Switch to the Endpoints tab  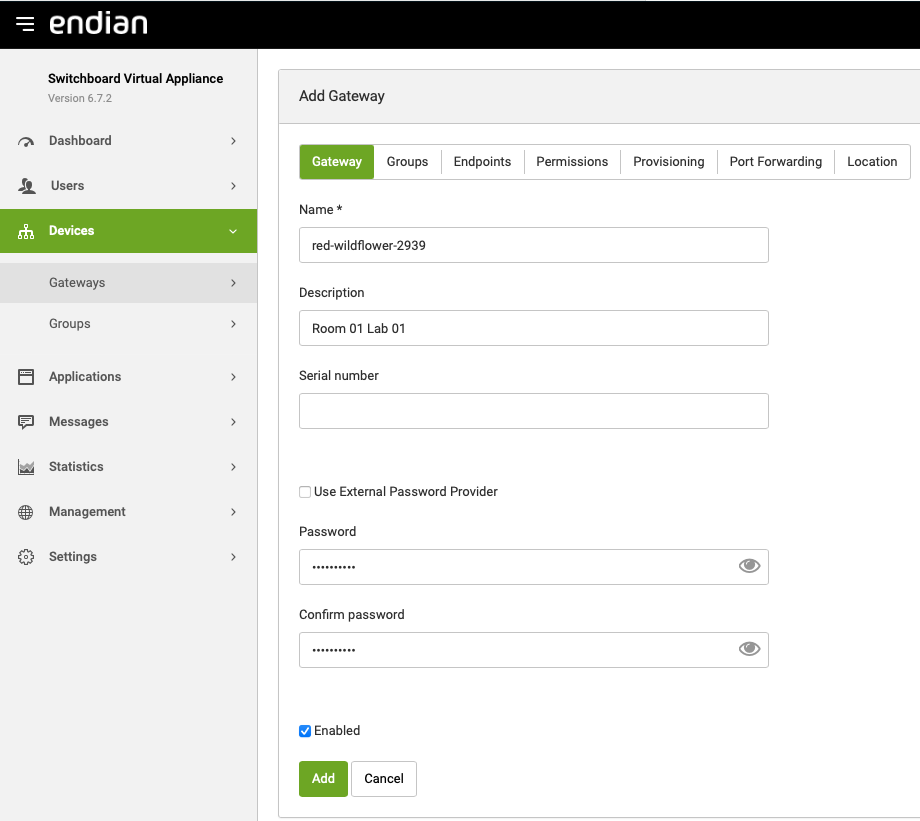(x=482, y=162)
